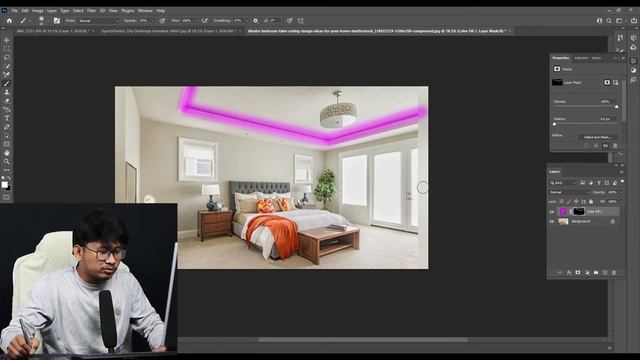Screen dimensions: 640x360
Task: Toggle visibility of Background layer
Action: (x=552, y=221)
